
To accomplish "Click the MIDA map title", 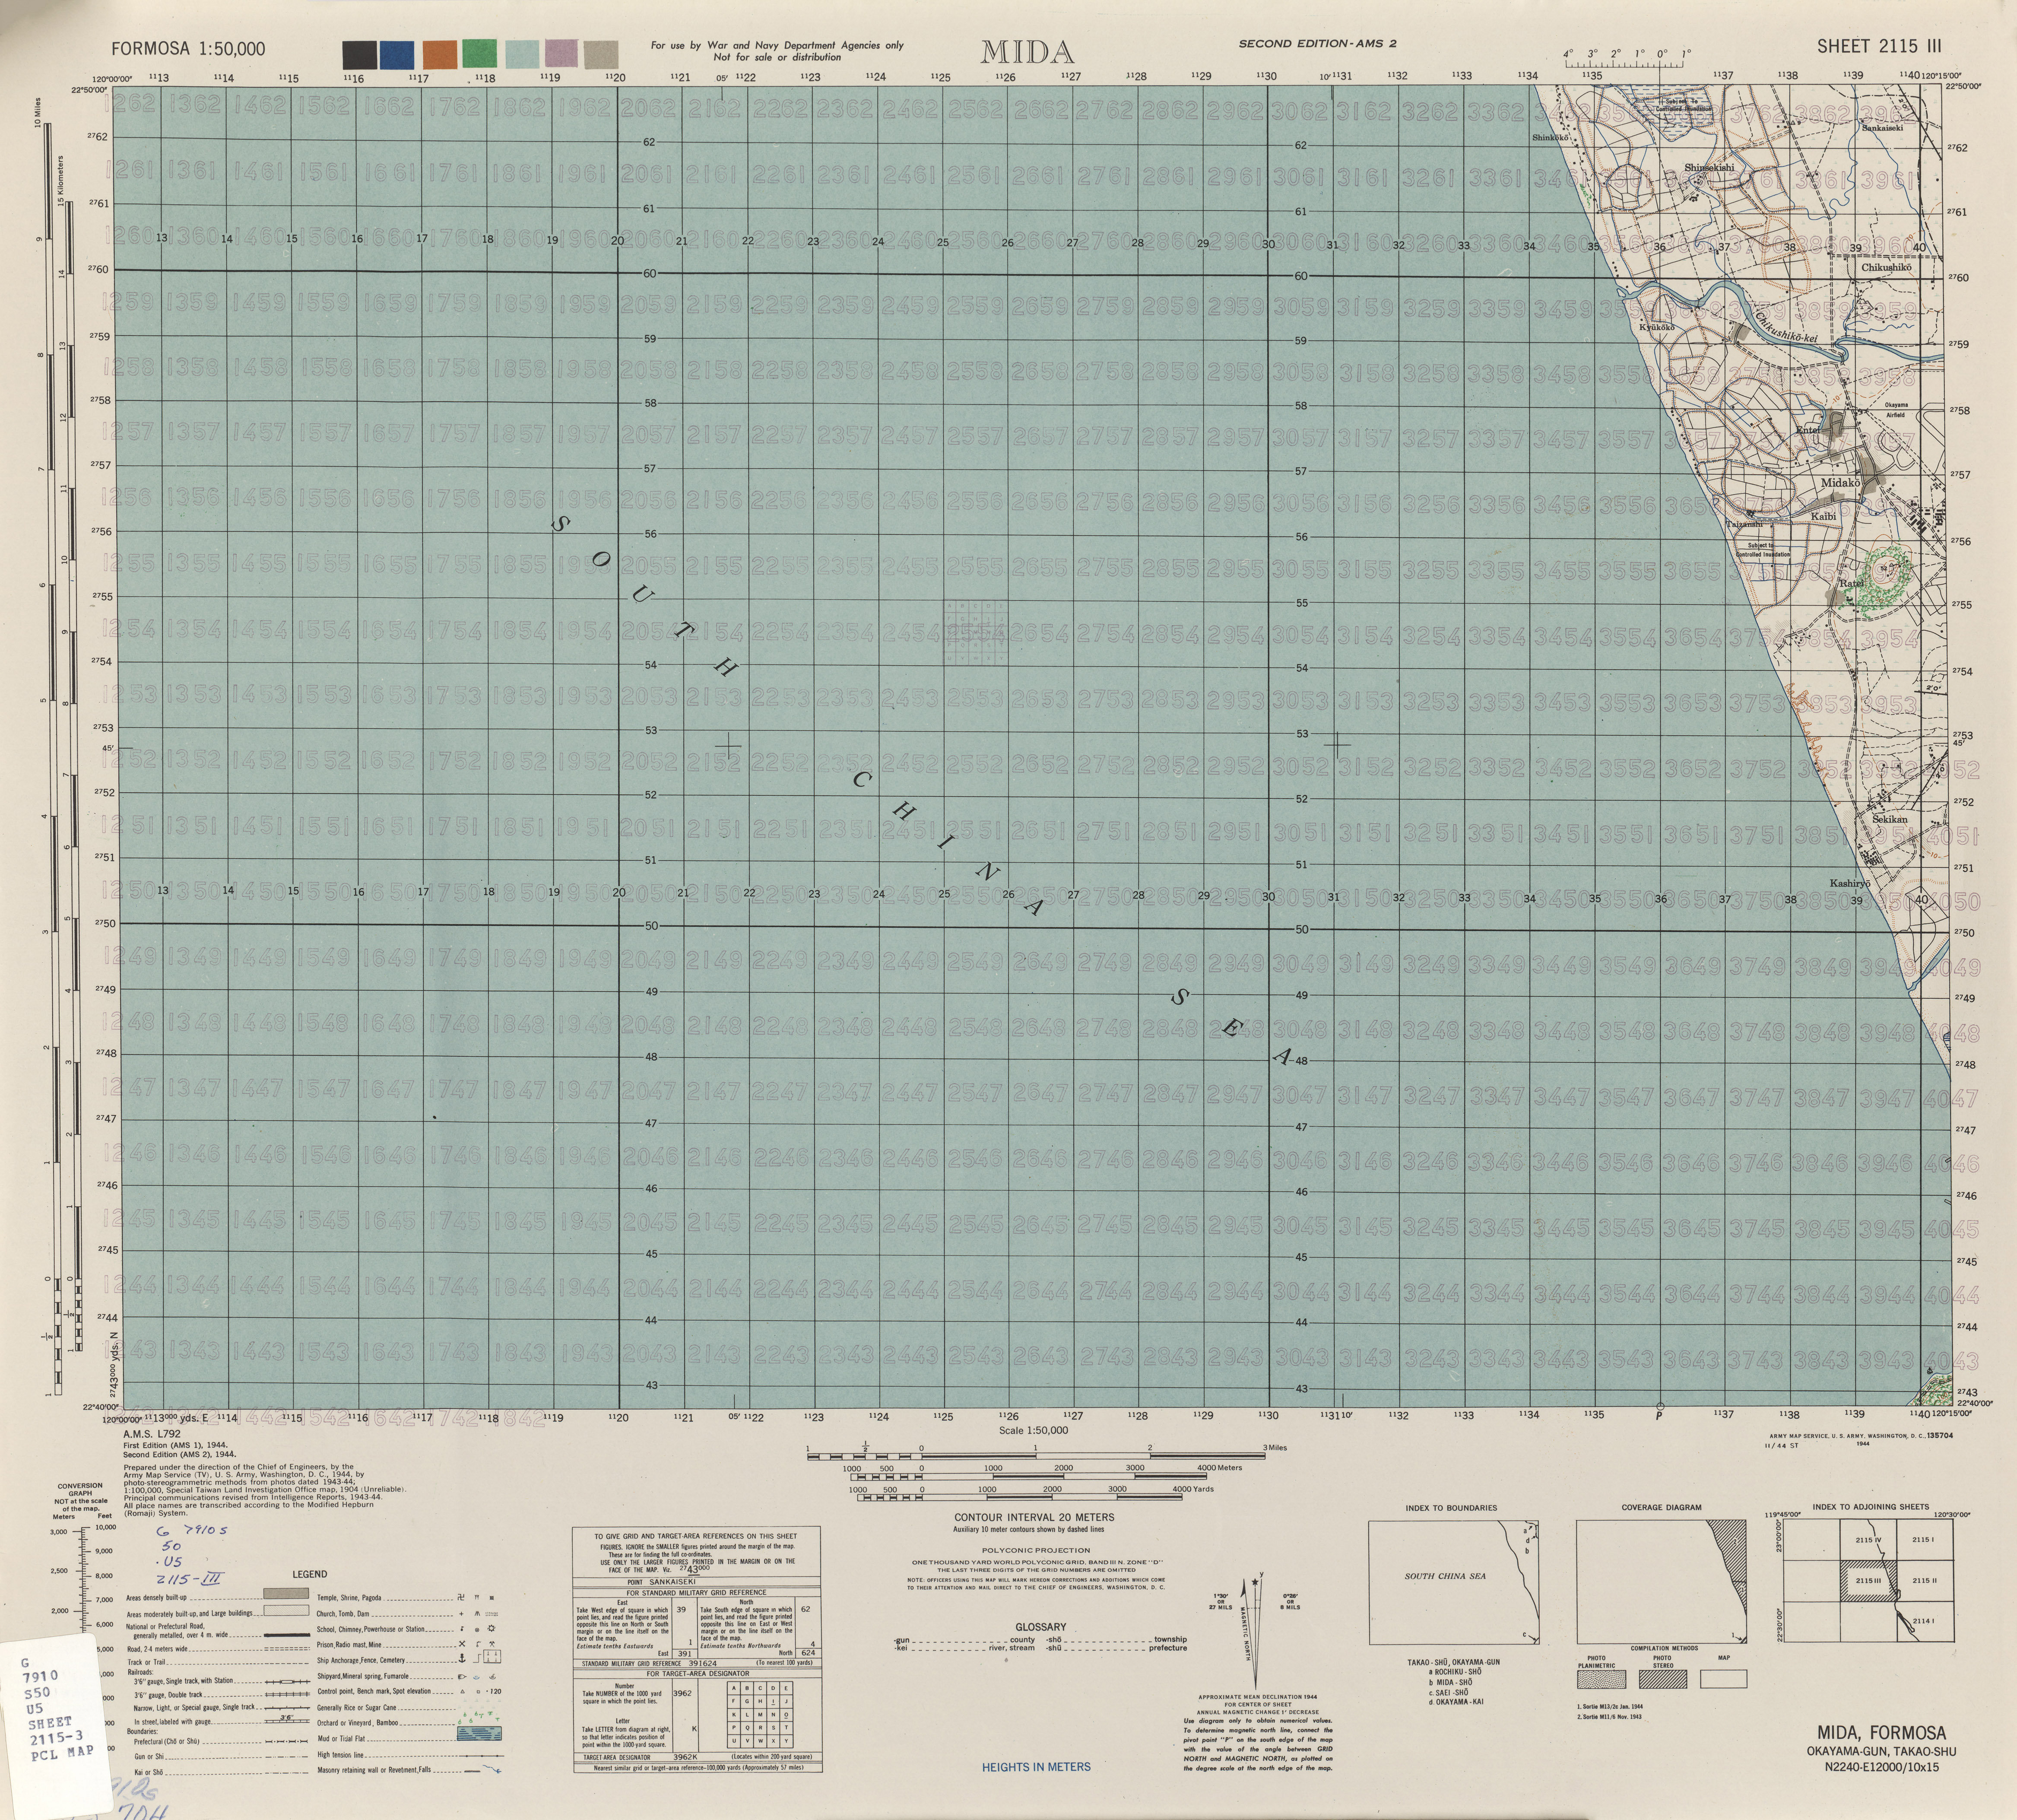I will pyautogui.click(x=1027, y=51).
